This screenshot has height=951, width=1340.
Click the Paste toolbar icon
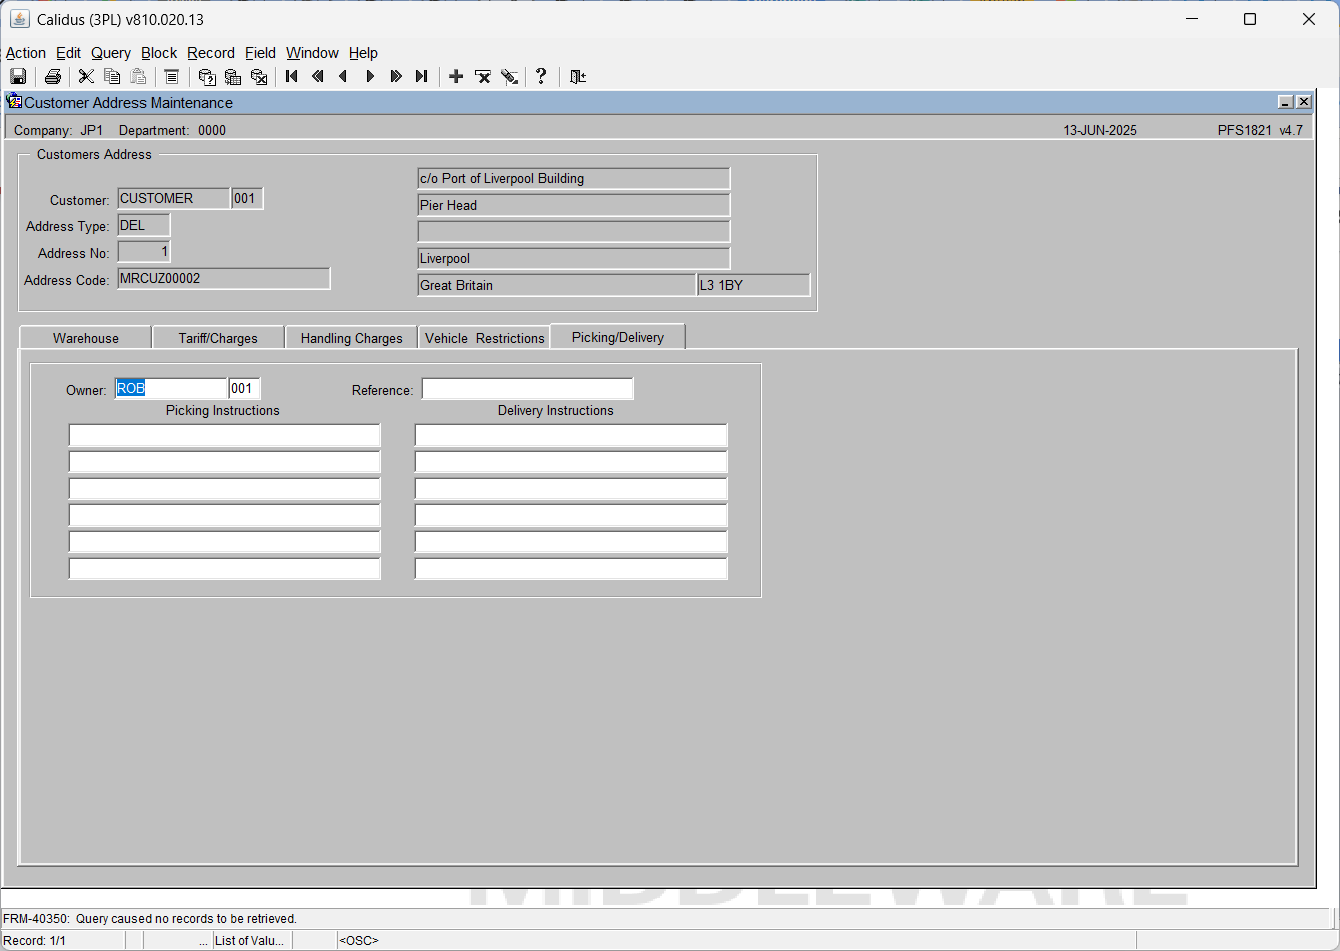click(x=138, y=77)
